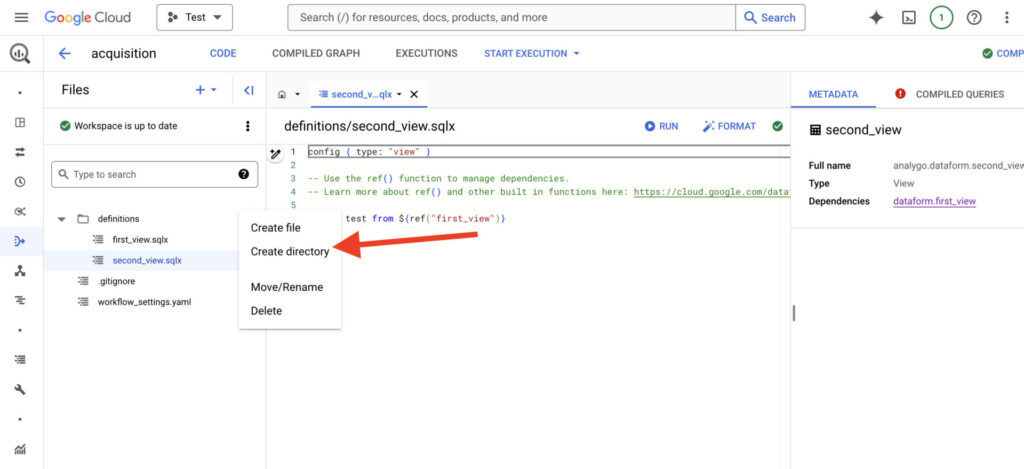Image resolution: width=1024 pixels, height=469 pixels.
Task: Click the blue Search button
Action: (x=770, y=18)
